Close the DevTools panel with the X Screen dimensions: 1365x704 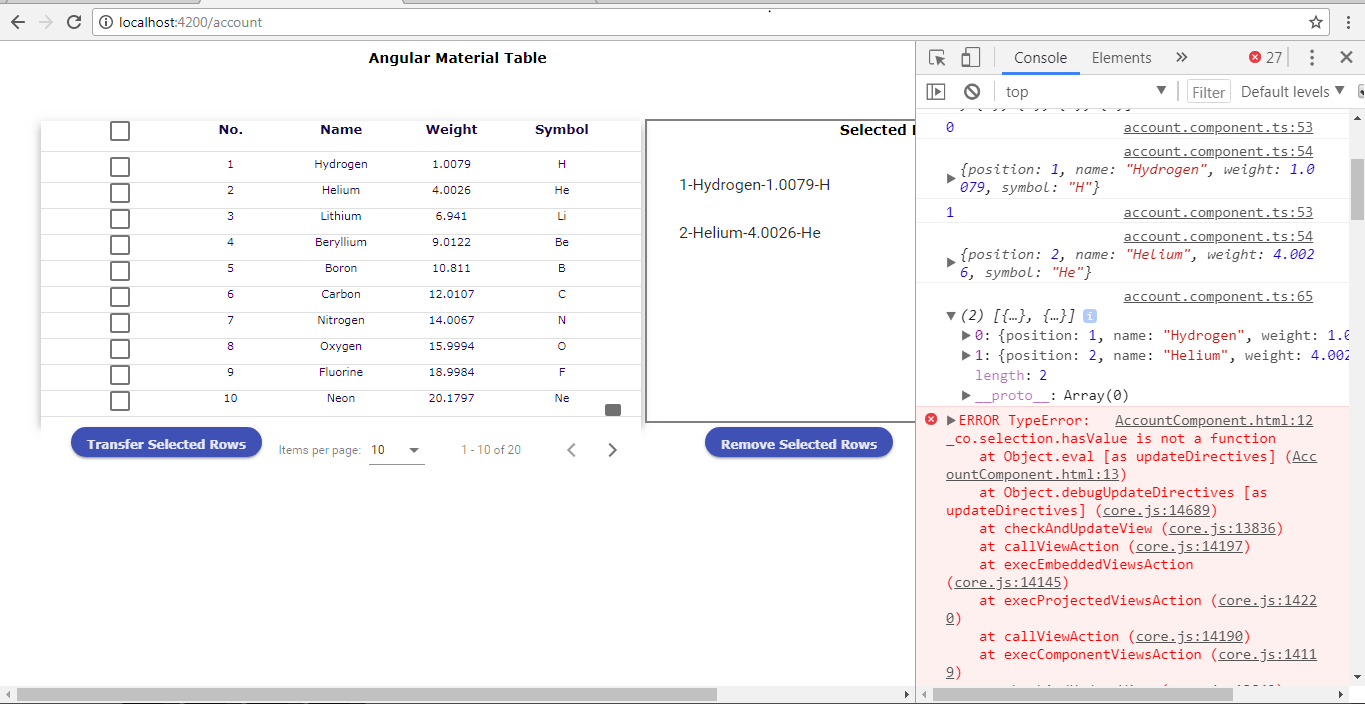click(x=1346, y=58)
